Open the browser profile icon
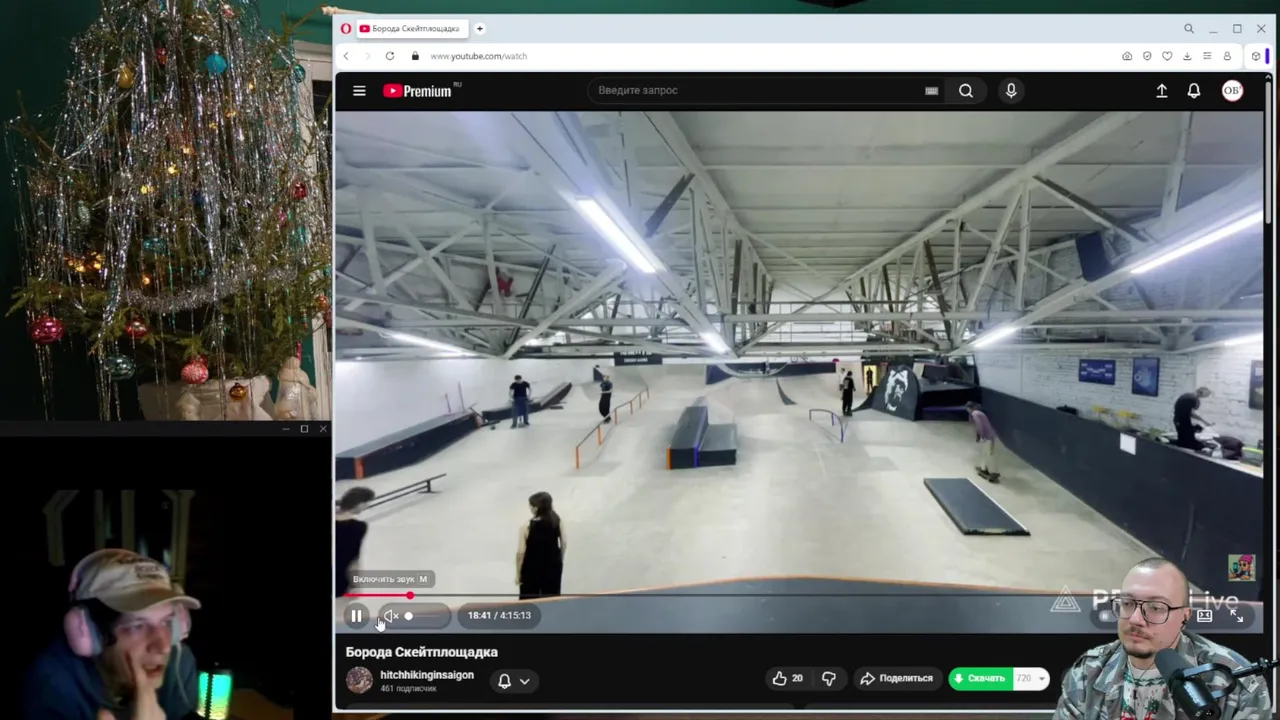The width and height of the screenshot is (1280, 720). click(1227, 56)
